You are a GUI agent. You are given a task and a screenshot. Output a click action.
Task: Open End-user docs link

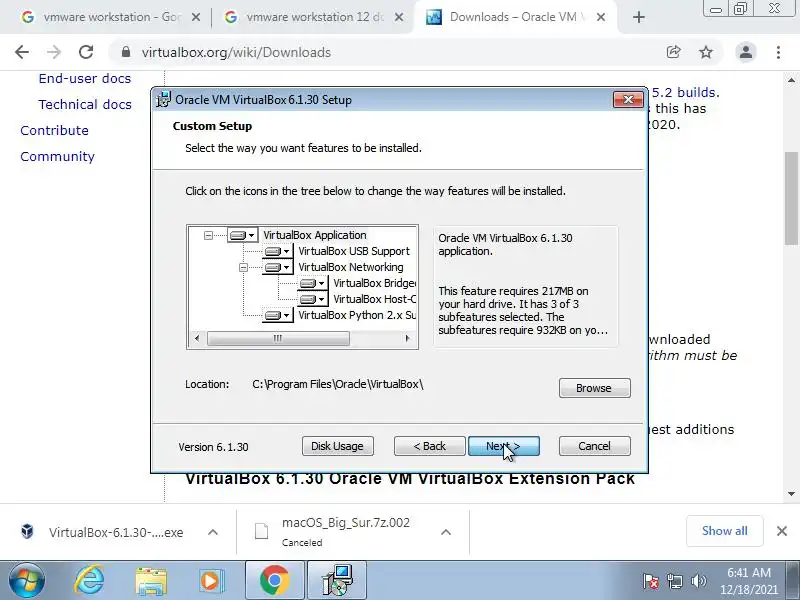click(x=85, y=79)
